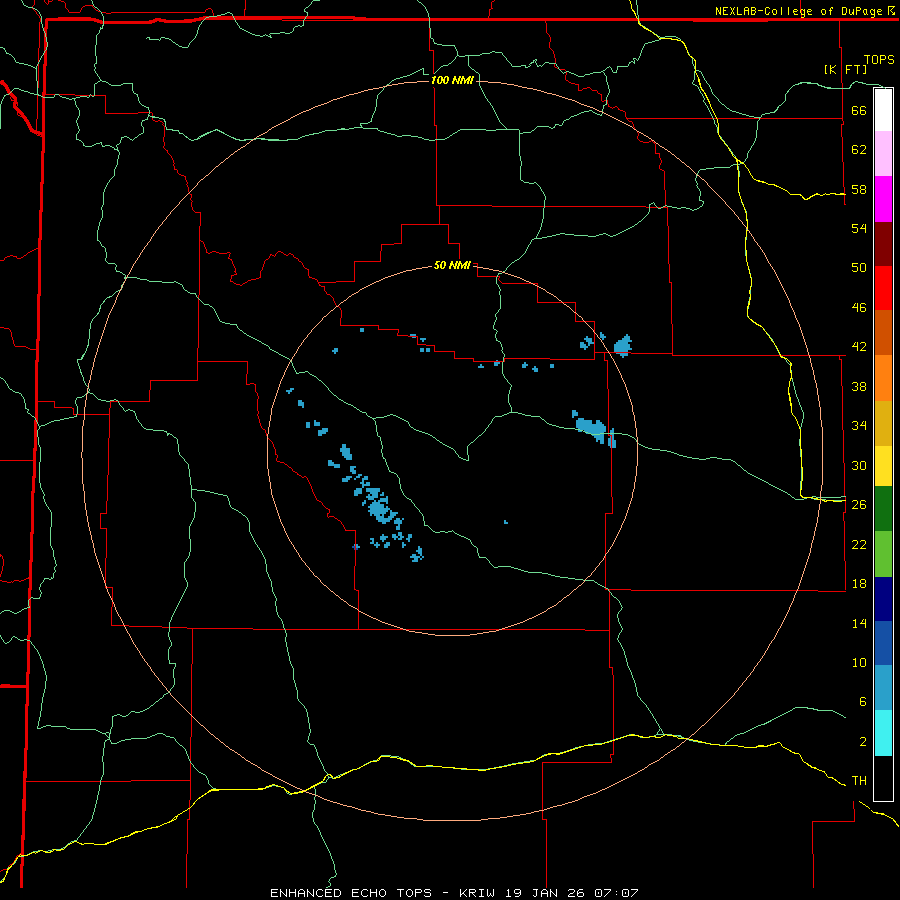Image resolution: width=900 pixels, height=900 pixels.
Task: Click the yellow swatch beside 30
Action: click(883, 466)
